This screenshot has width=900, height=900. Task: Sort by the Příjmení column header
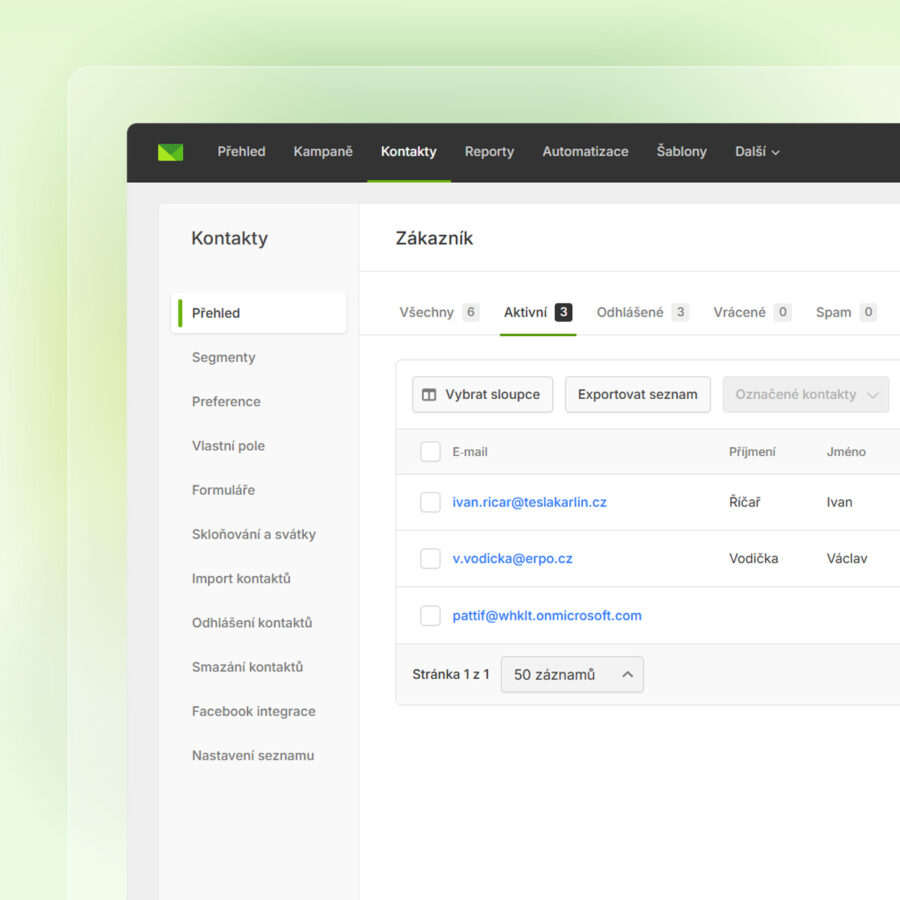pyautogui.click(x=752, y=452)
